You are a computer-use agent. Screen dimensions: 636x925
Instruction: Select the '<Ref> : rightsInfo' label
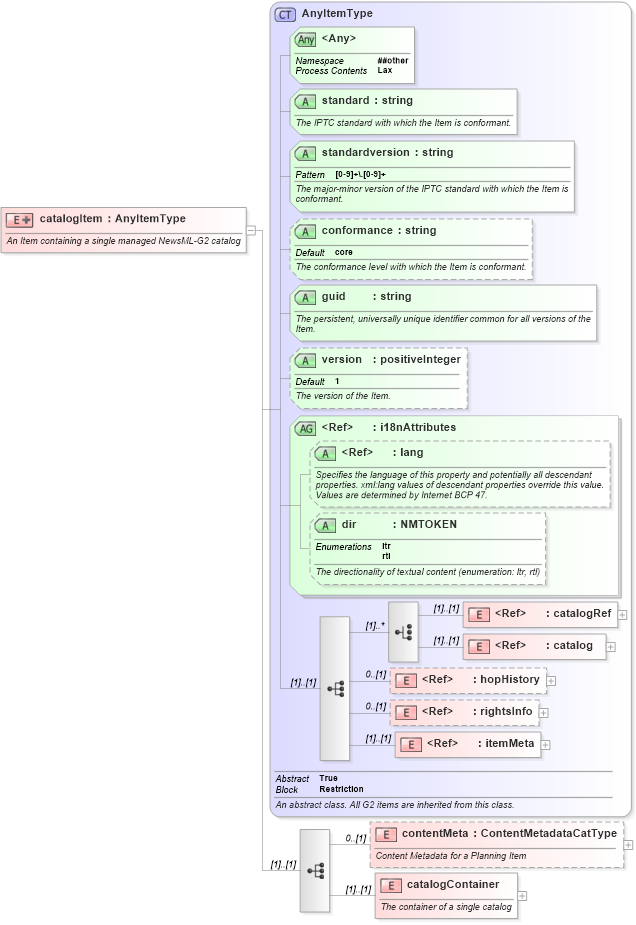click(x=477, y=712)
